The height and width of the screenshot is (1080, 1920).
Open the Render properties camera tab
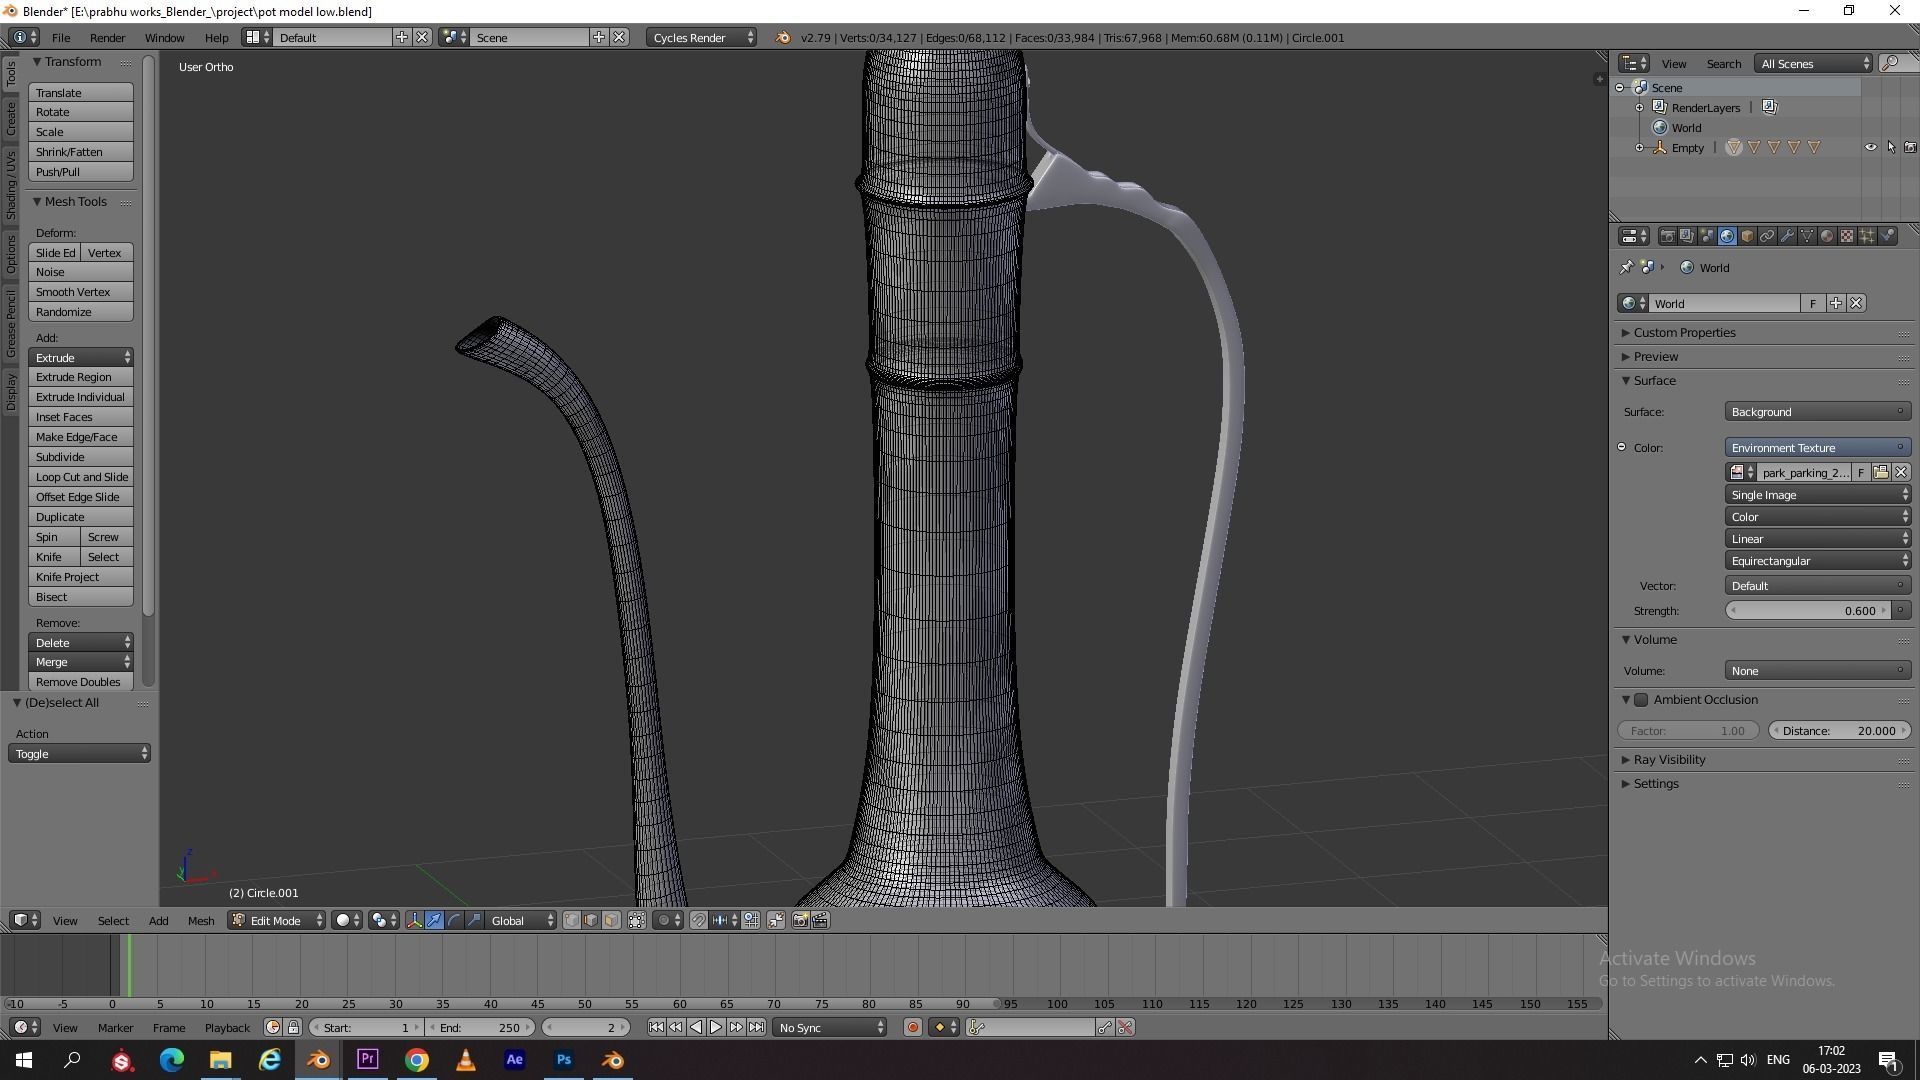point(1667,236)
